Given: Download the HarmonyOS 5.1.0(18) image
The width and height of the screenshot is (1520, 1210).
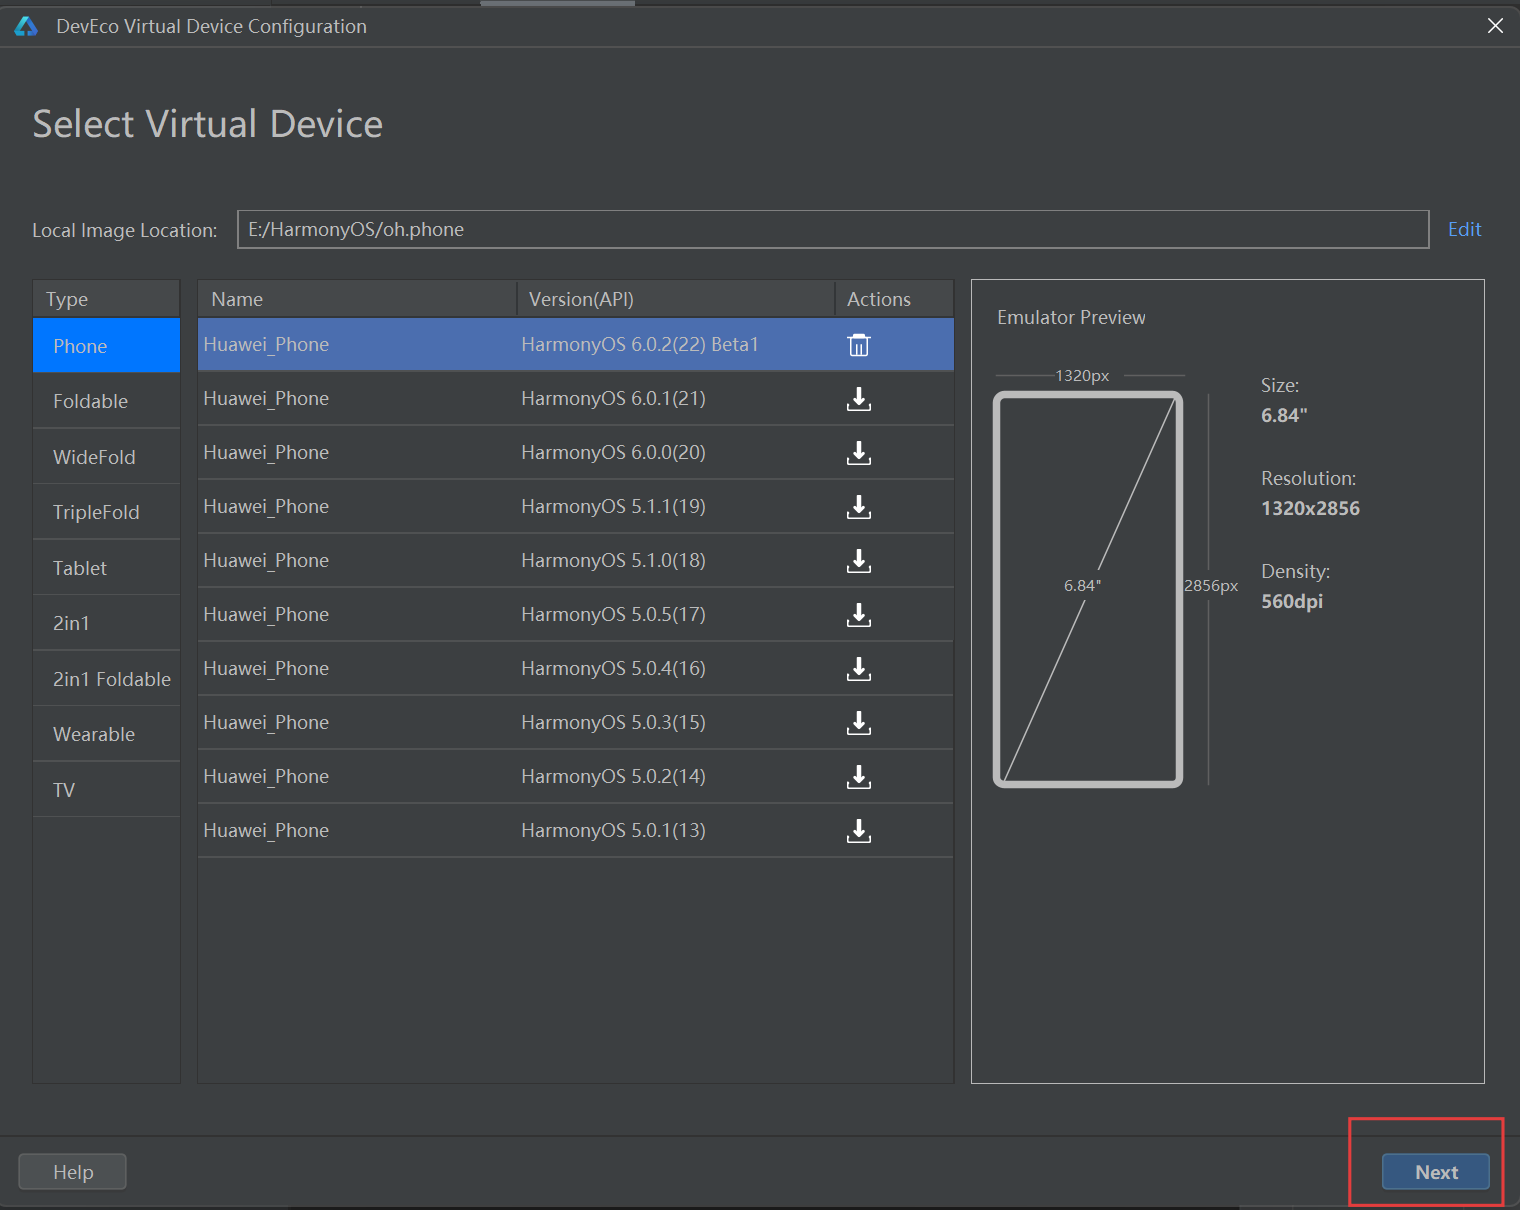Looking at the screenshot, I should [x=859, y=561].
